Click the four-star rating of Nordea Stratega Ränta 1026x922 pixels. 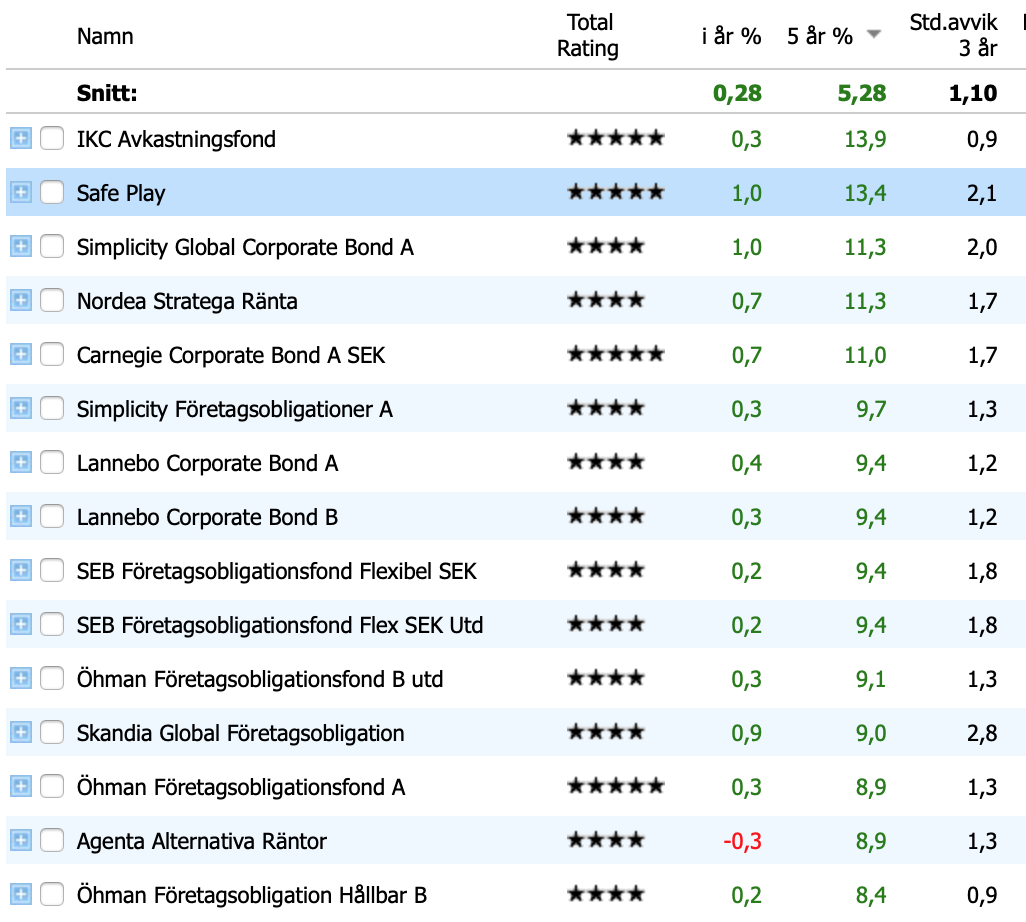606,300
